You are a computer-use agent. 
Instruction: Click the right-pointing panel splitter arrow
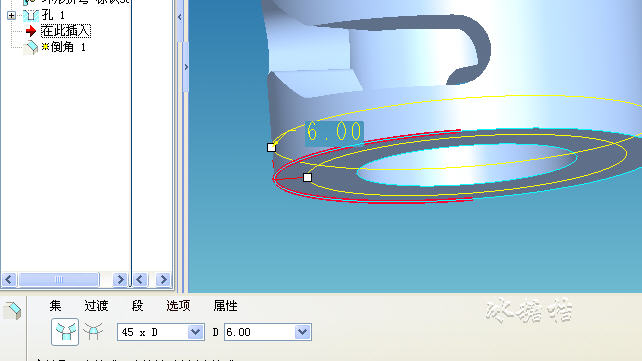pyautogui.click(x=186, y=67)
